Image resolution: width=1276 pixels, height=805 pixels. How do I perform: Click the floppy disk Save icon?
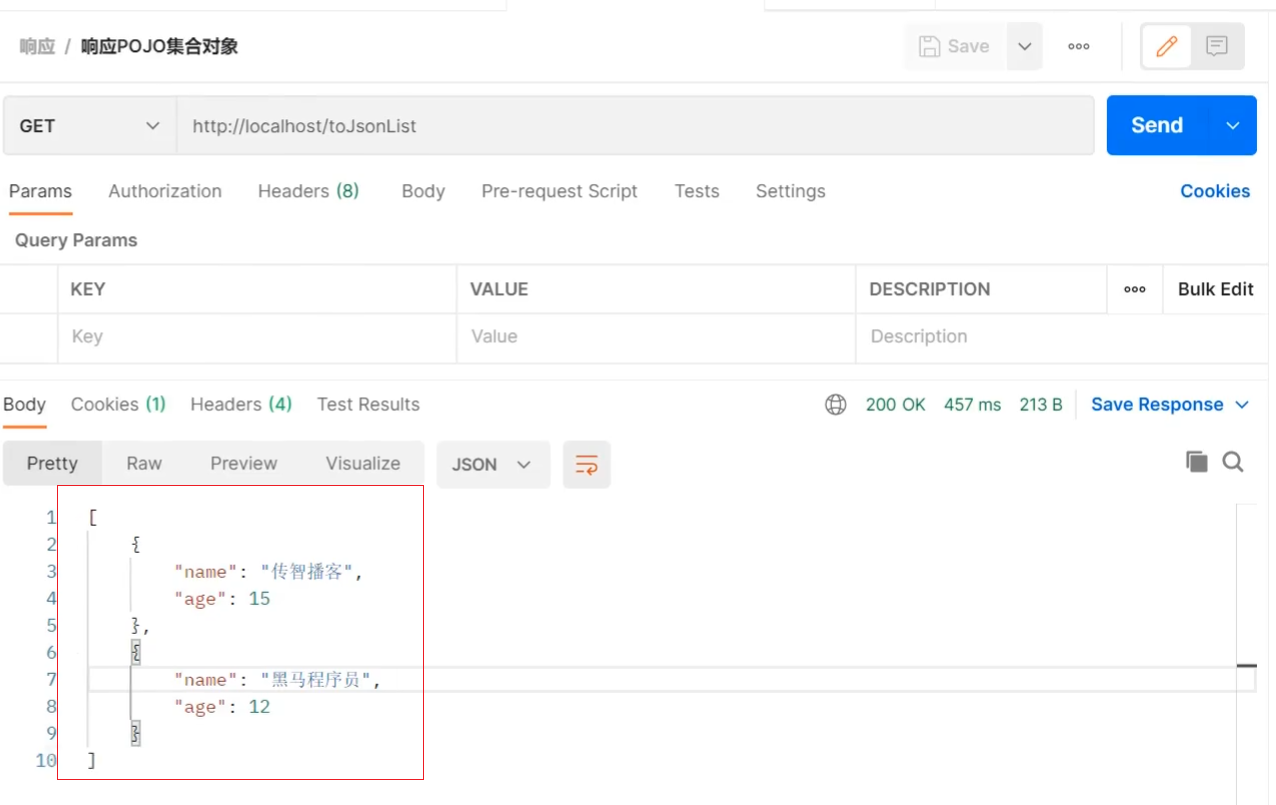(929, 46)
